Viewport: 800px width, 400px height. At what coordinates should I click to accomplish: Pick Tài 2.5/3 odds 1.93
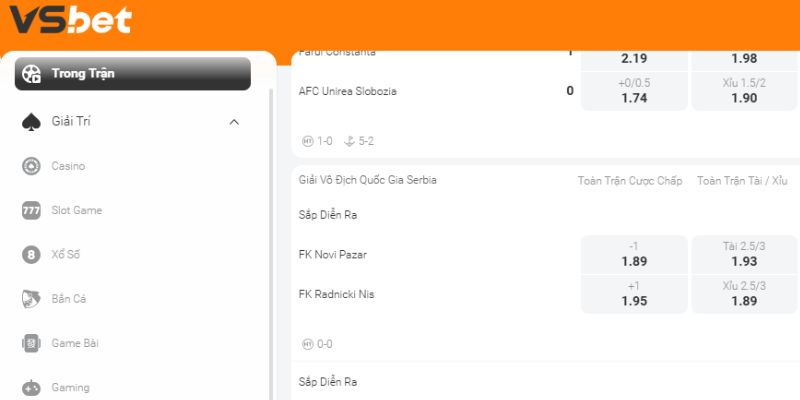745,254
